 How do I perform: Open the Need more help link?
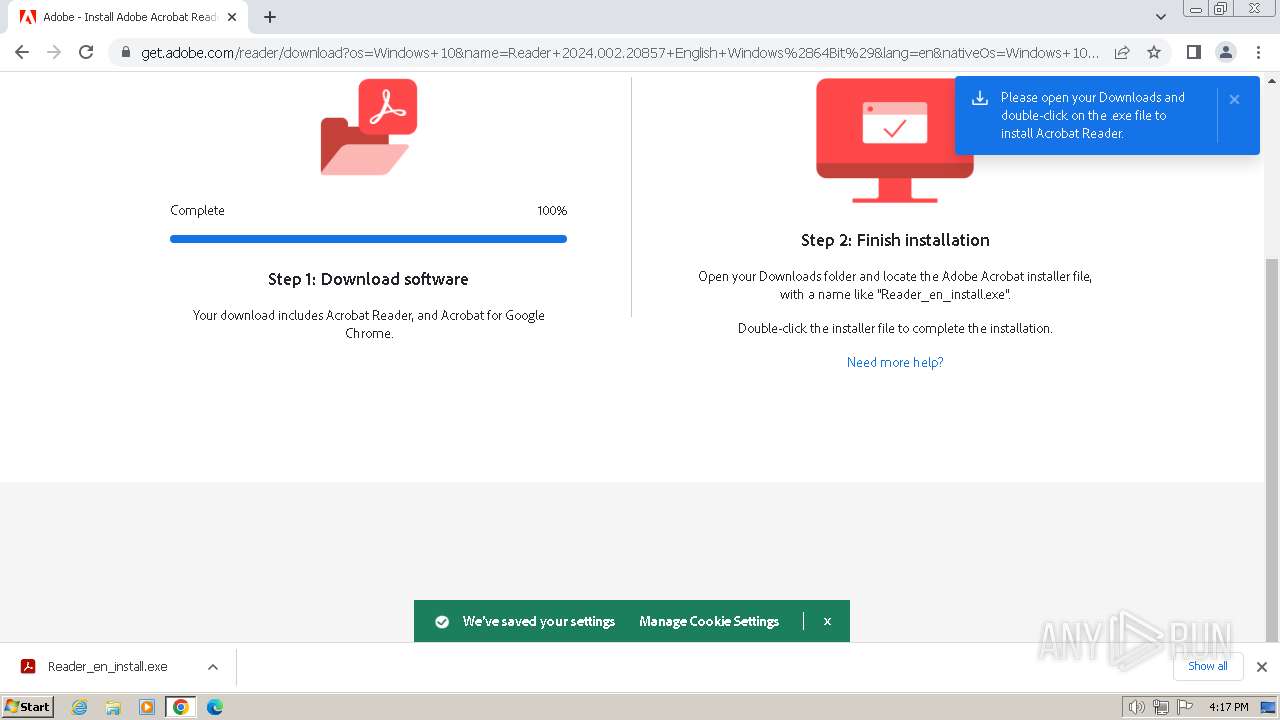coord(895,362)
